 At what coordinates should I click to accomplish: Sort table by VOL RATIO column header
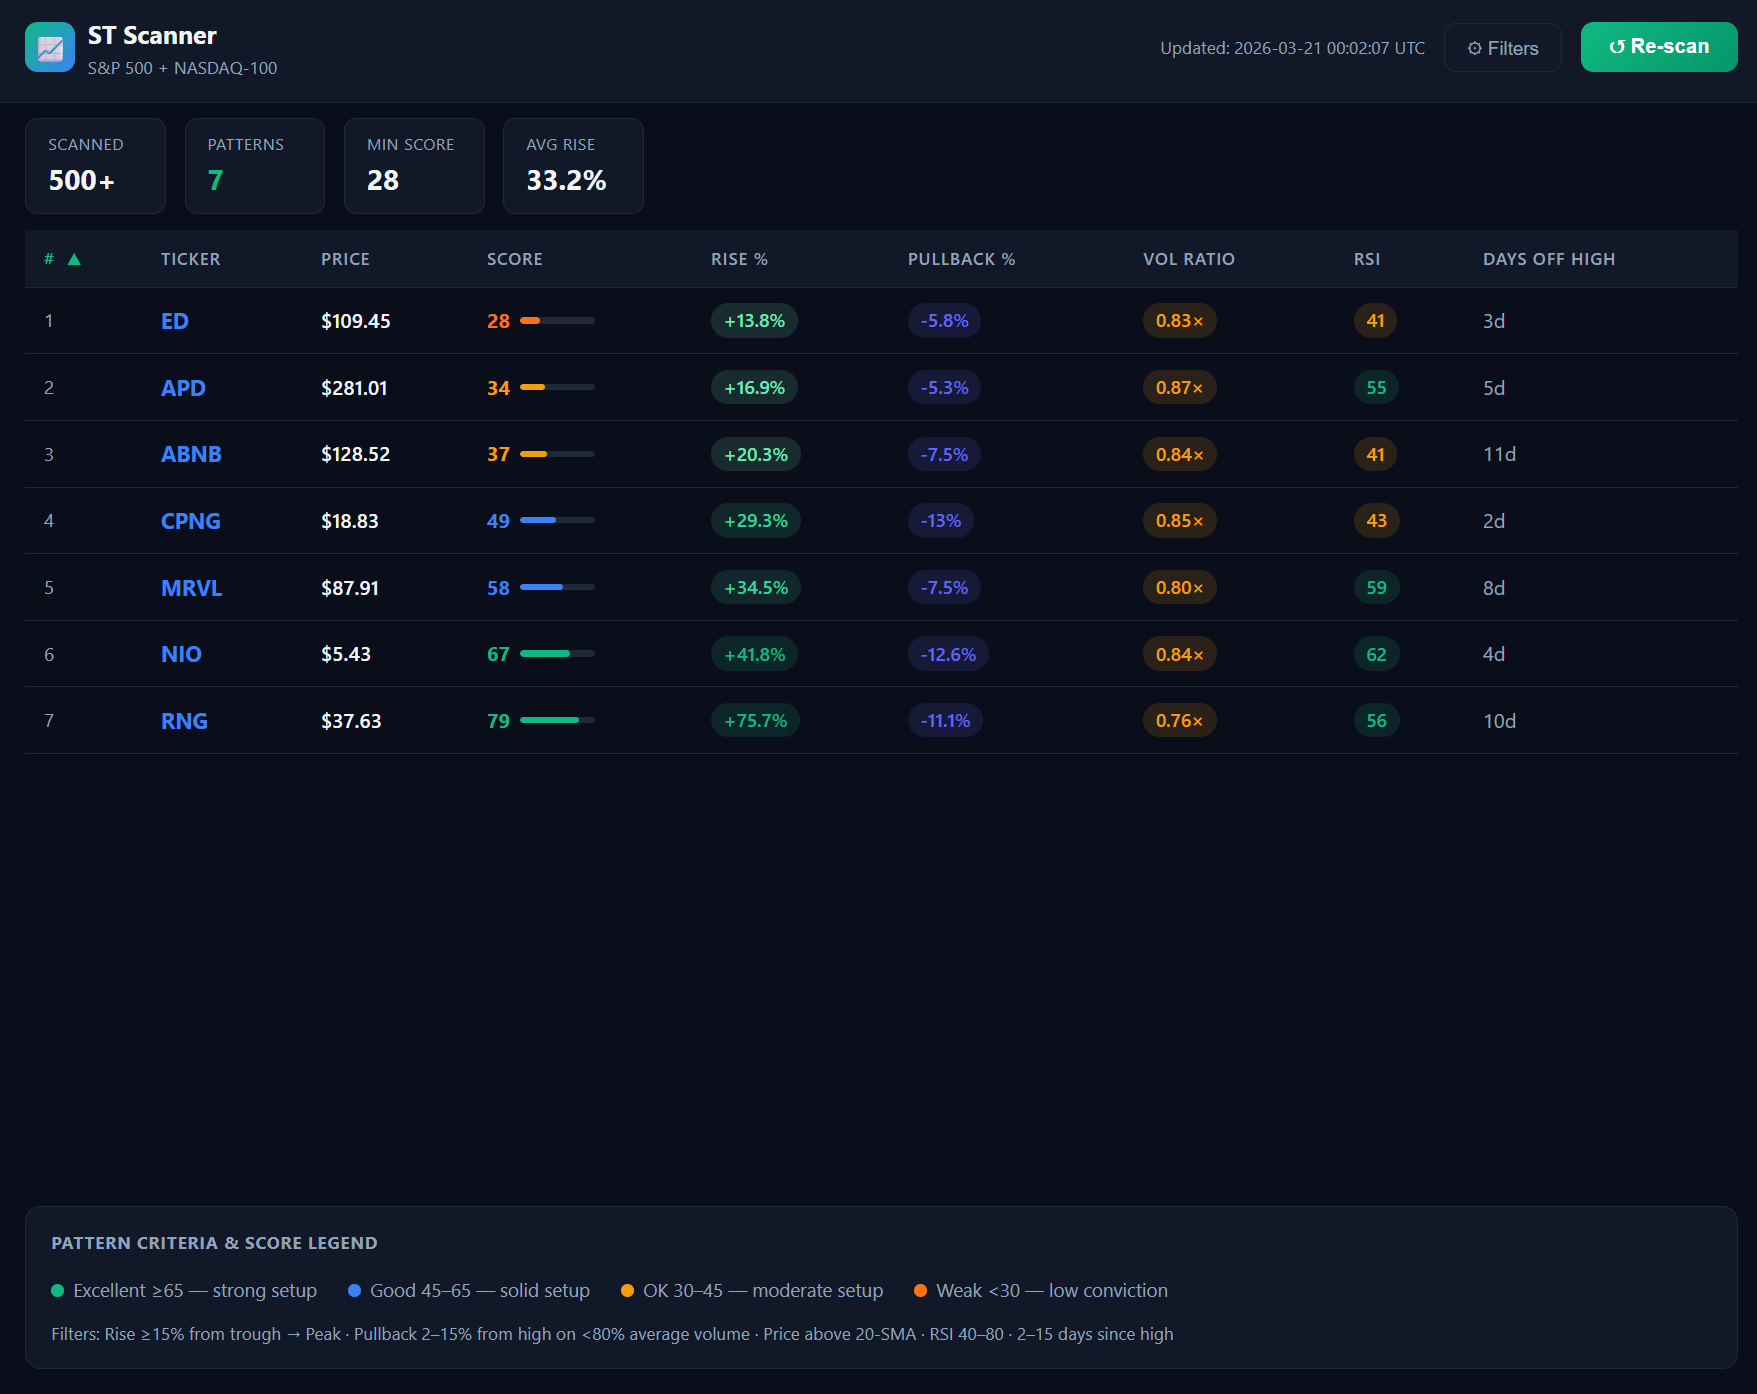coord(1188,259)
